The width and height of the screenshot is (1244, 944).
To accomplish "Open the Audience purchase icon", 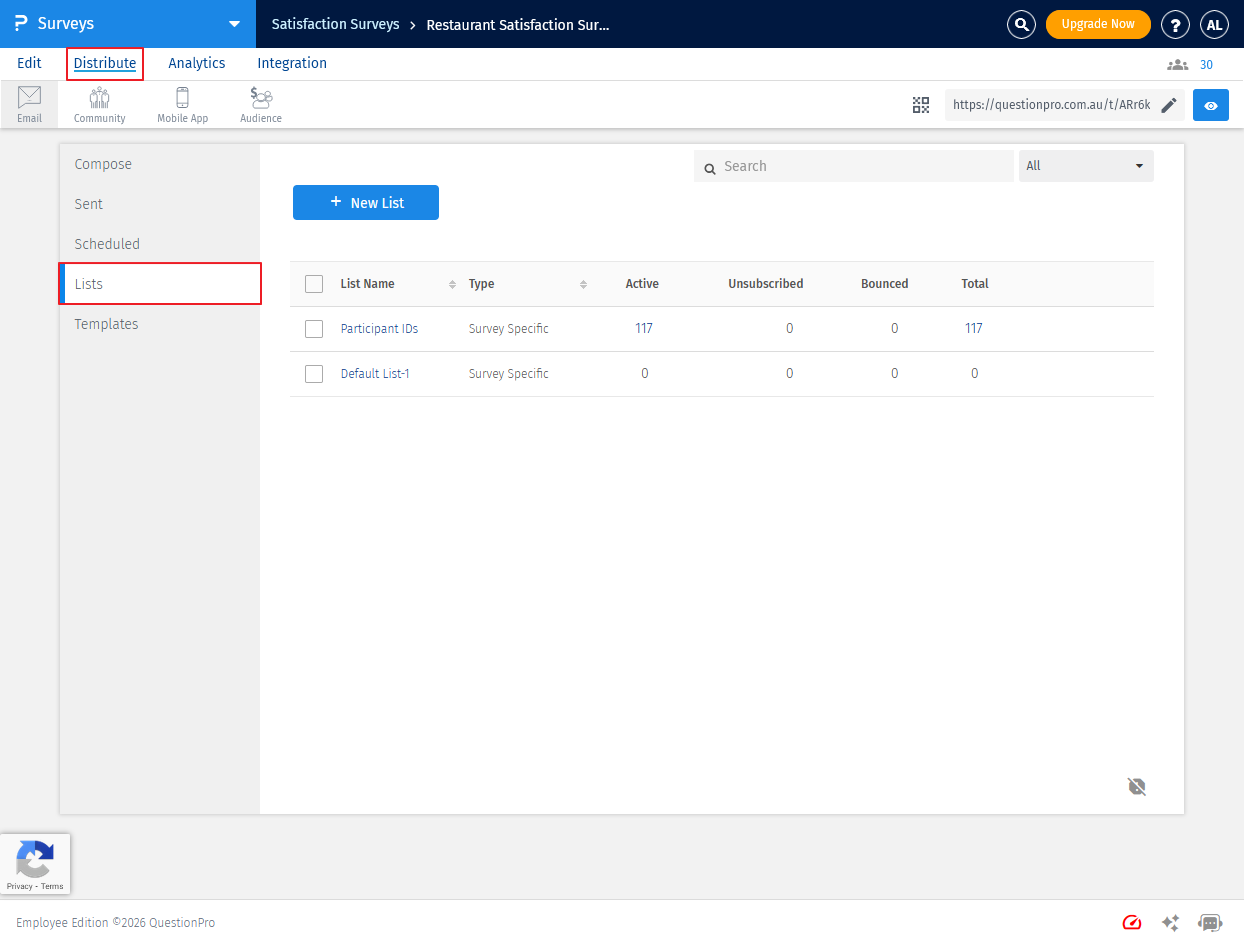I will tap(261, 104).
